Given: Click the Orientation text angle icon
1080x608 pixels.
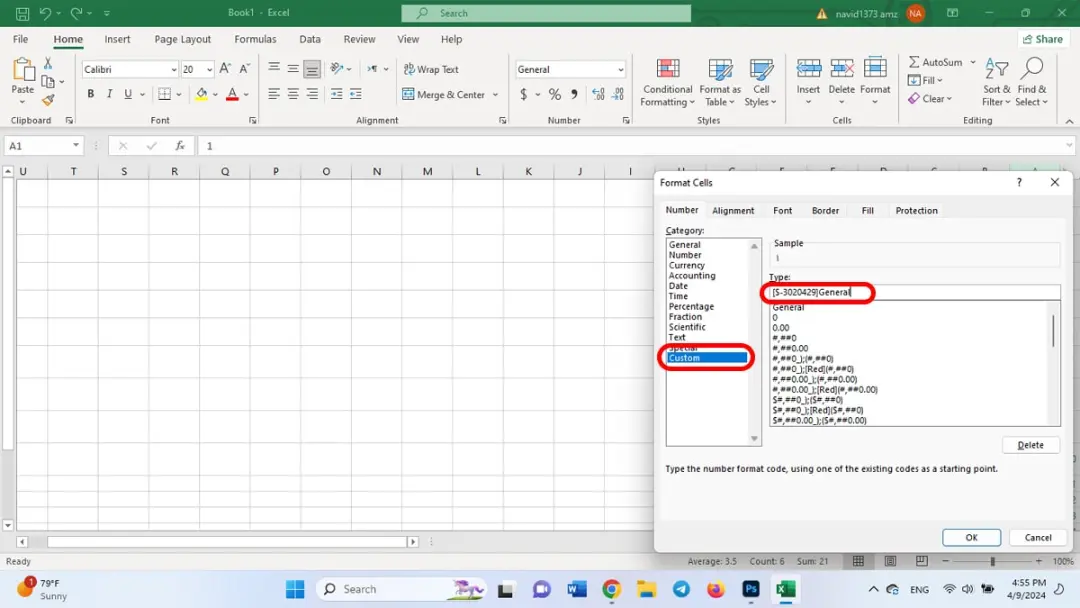Looking at the screenshot, I should (336, 68).
